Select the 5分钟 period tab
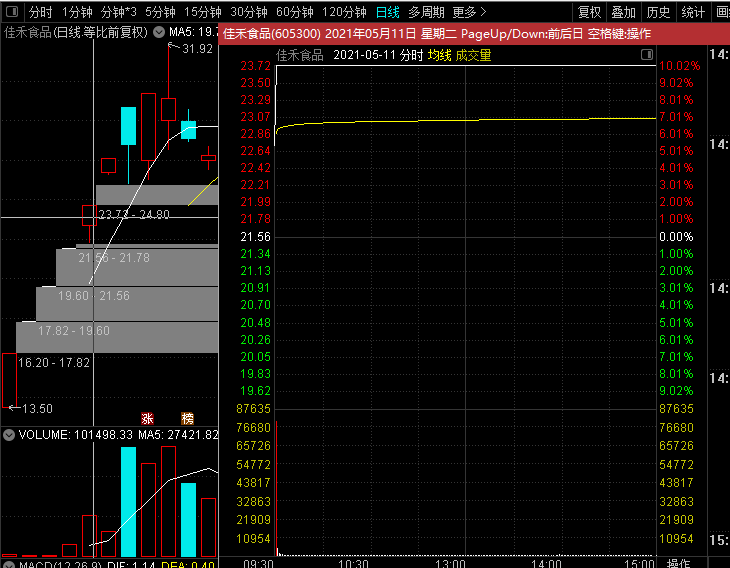The image size is (730, 568). click(159, 12)
